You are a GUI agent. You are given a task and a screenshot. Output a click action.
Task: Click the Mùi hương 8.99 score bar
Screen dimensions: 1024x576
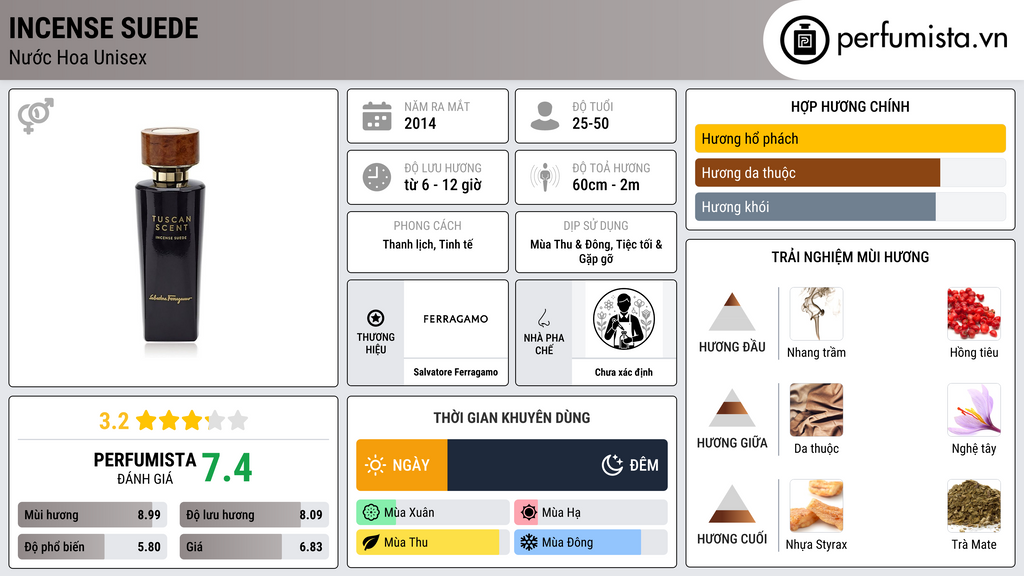click(92, 515)
